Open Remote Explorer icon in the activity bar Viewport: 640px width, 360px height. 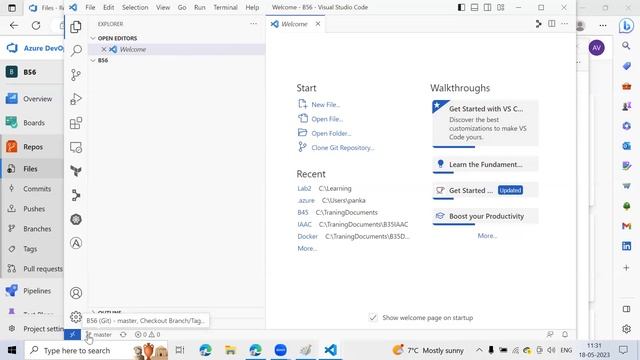click(76, 147)
